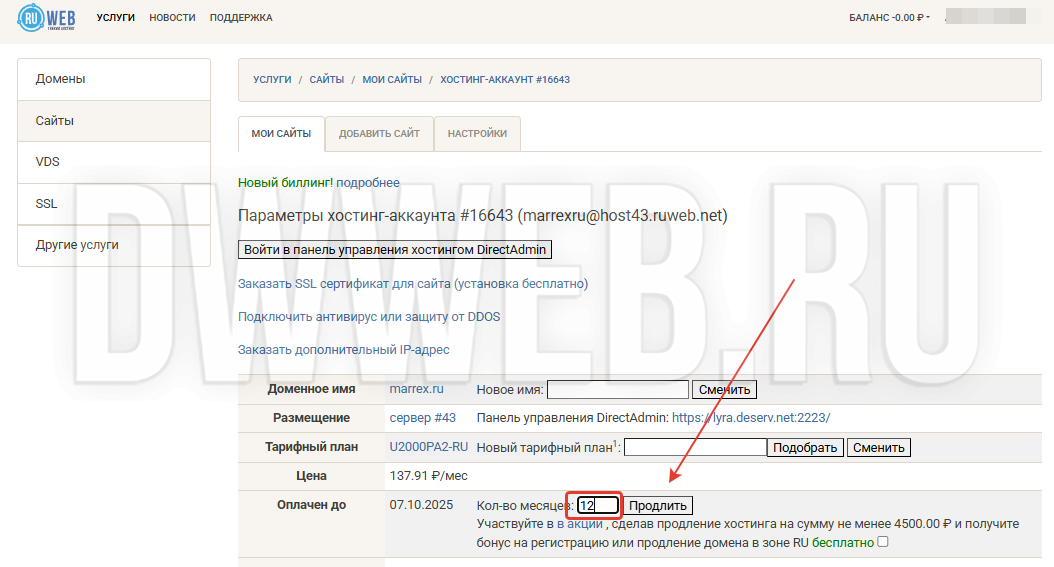The width and height of the screenshot is (1054, 567).
Task: Click into the Новое имя input field
Action: coord(618,390)
